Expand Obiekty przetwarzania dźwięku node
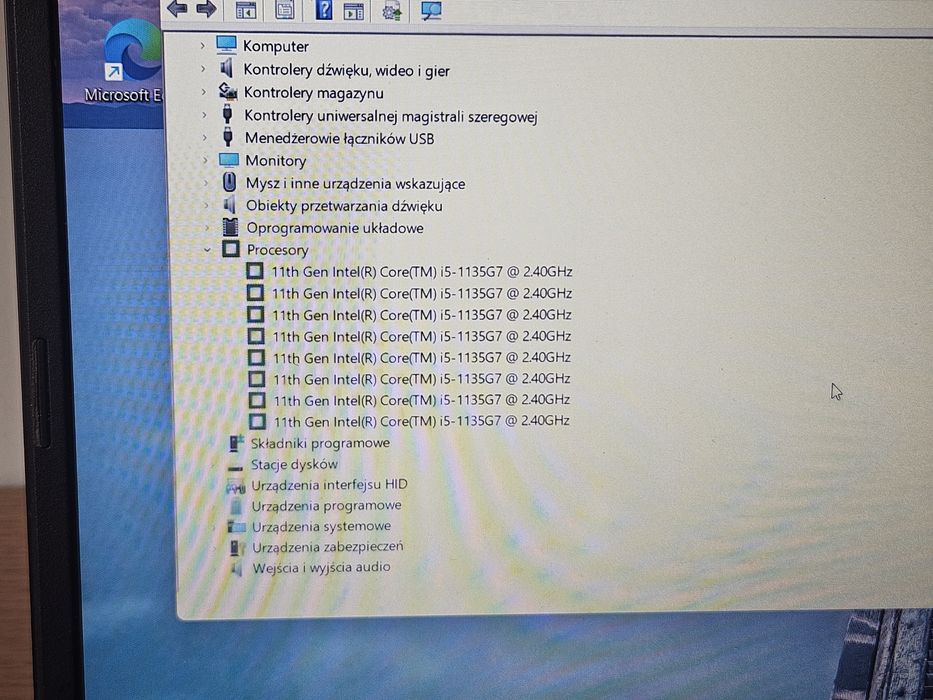The width and height of the screenshot is (933, 700). tap(206, 205)
